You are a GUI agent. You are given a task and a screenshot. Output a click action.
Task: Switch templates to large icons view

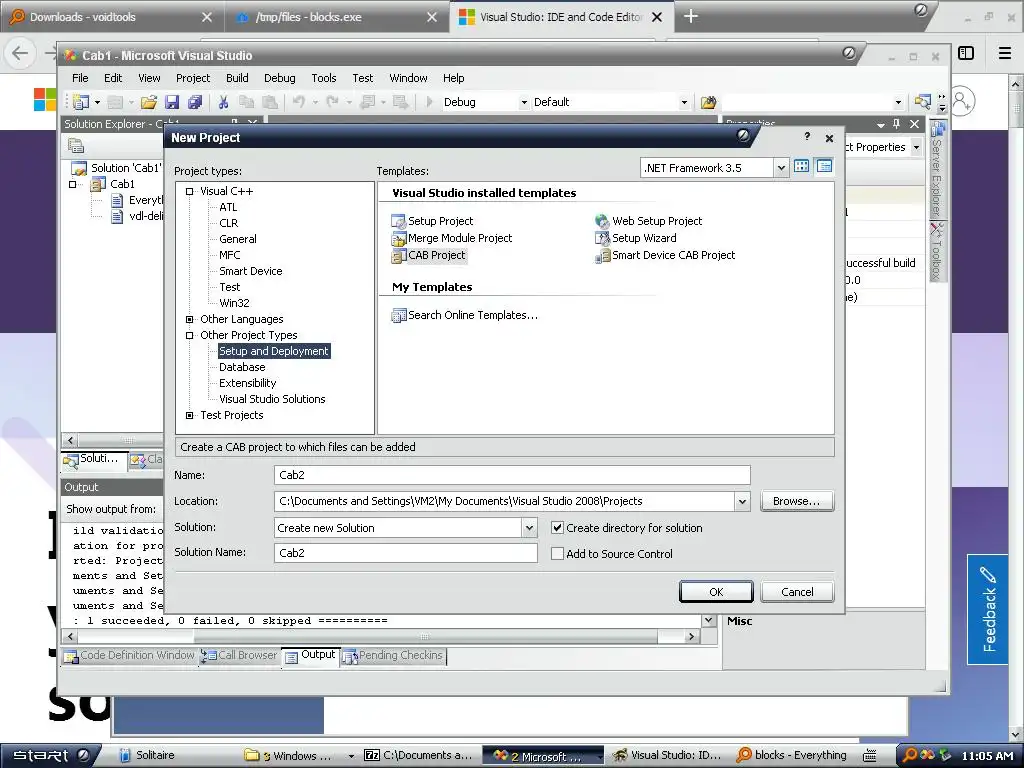(801, 167)
